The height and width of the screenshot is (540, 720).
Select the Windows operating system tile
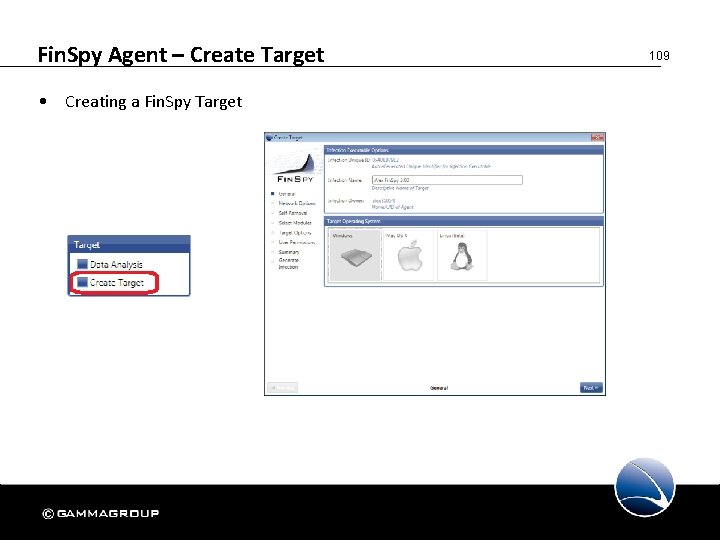pos(354,255)
